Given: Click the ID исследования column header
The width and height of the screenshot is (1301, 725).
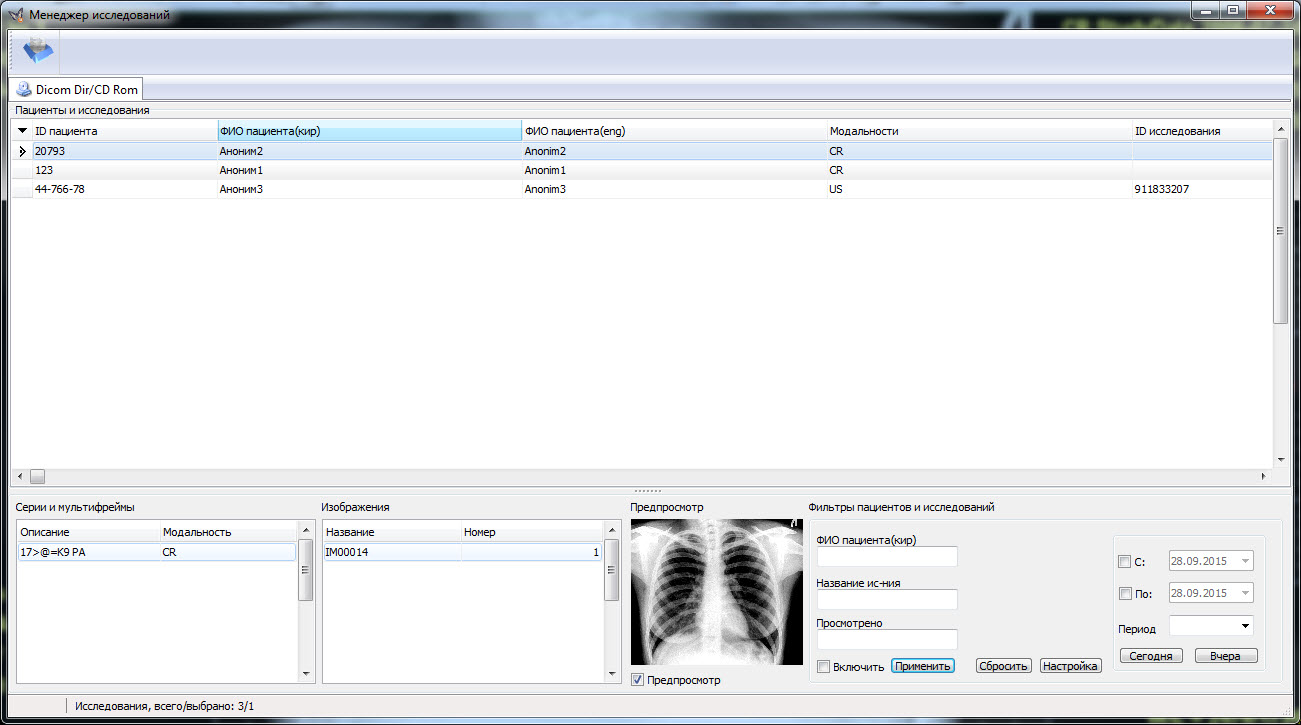Looking at the screenshot, I should [x=1201, y=131].
